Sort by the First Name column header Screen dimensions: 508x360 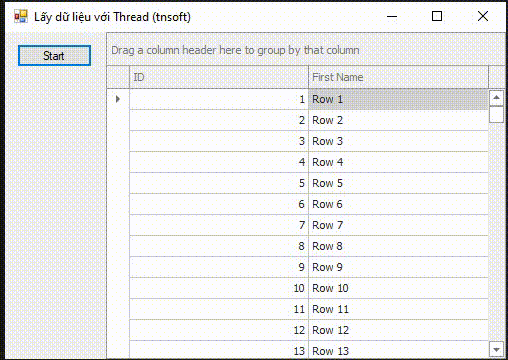pos(398,77)
